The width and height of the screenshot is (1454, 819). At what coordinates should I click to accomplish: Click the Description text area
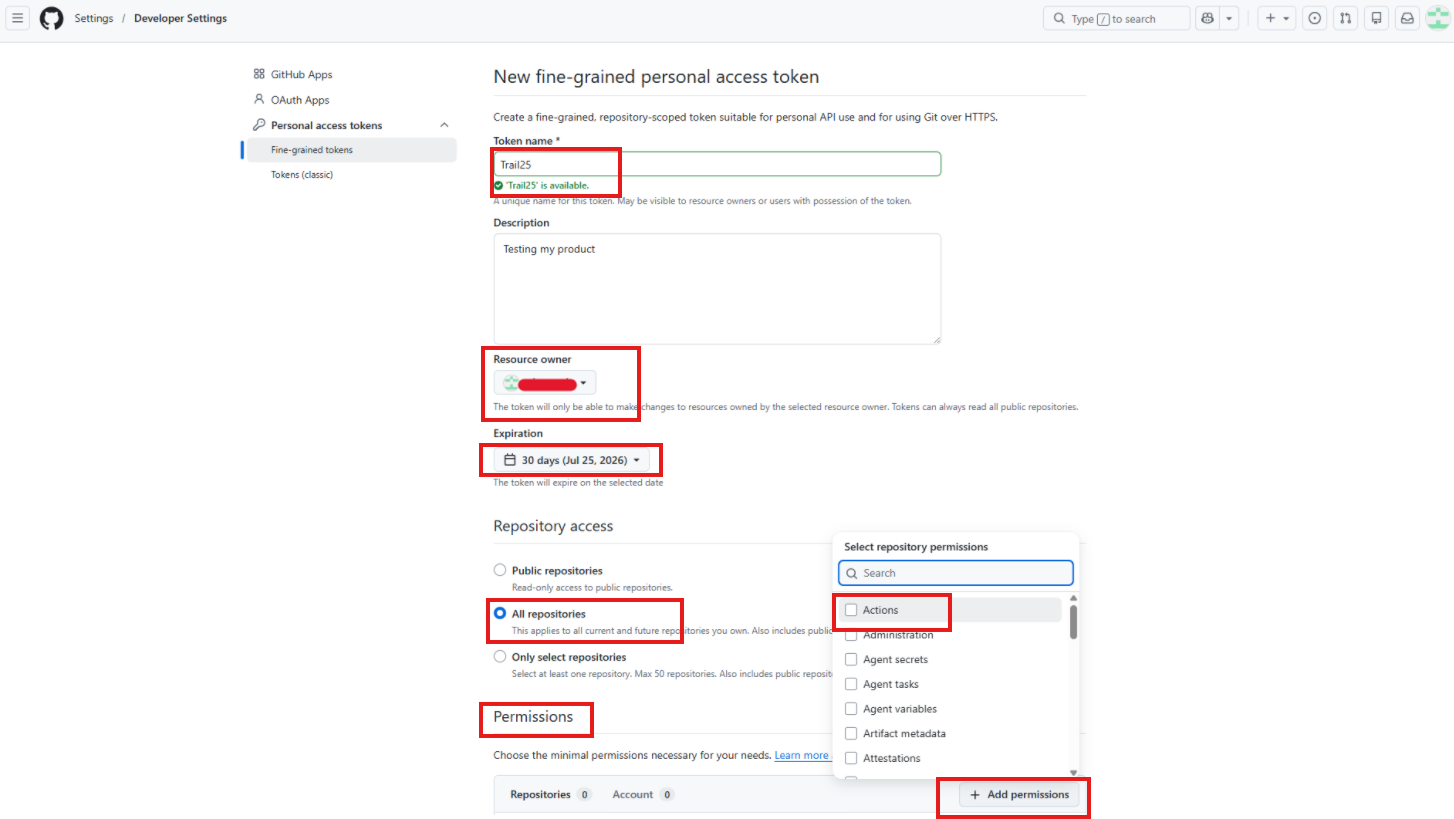coord(717,289)
